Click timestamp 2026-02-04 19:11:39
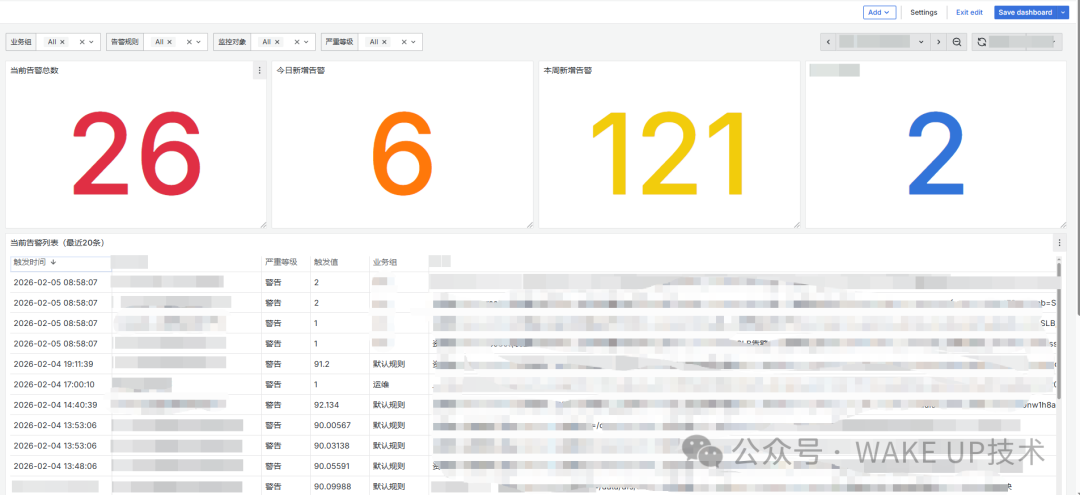Image resolution: width=1080 pixels, height=495 pixels. pyautogui.click(x=54, y=364)
